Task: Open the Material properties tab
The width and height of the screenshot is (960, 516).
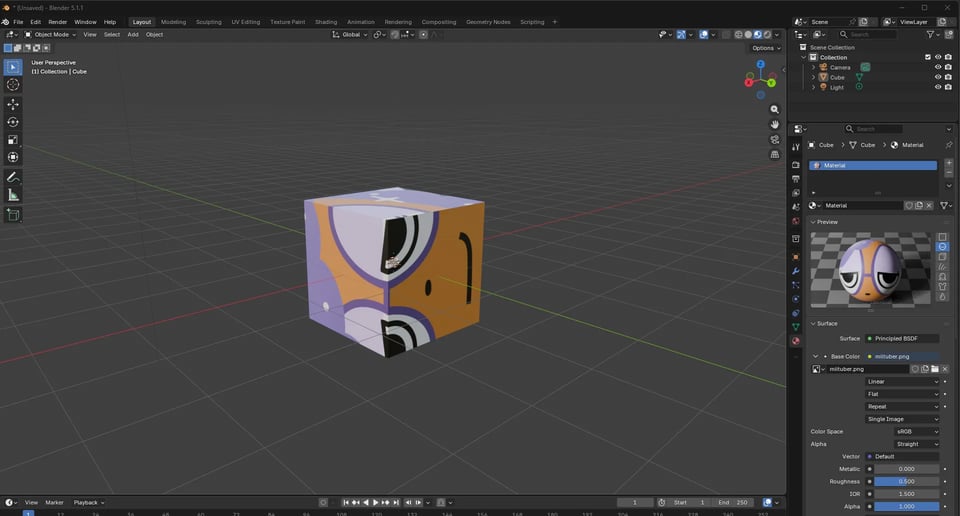Action: click(796, 341)
